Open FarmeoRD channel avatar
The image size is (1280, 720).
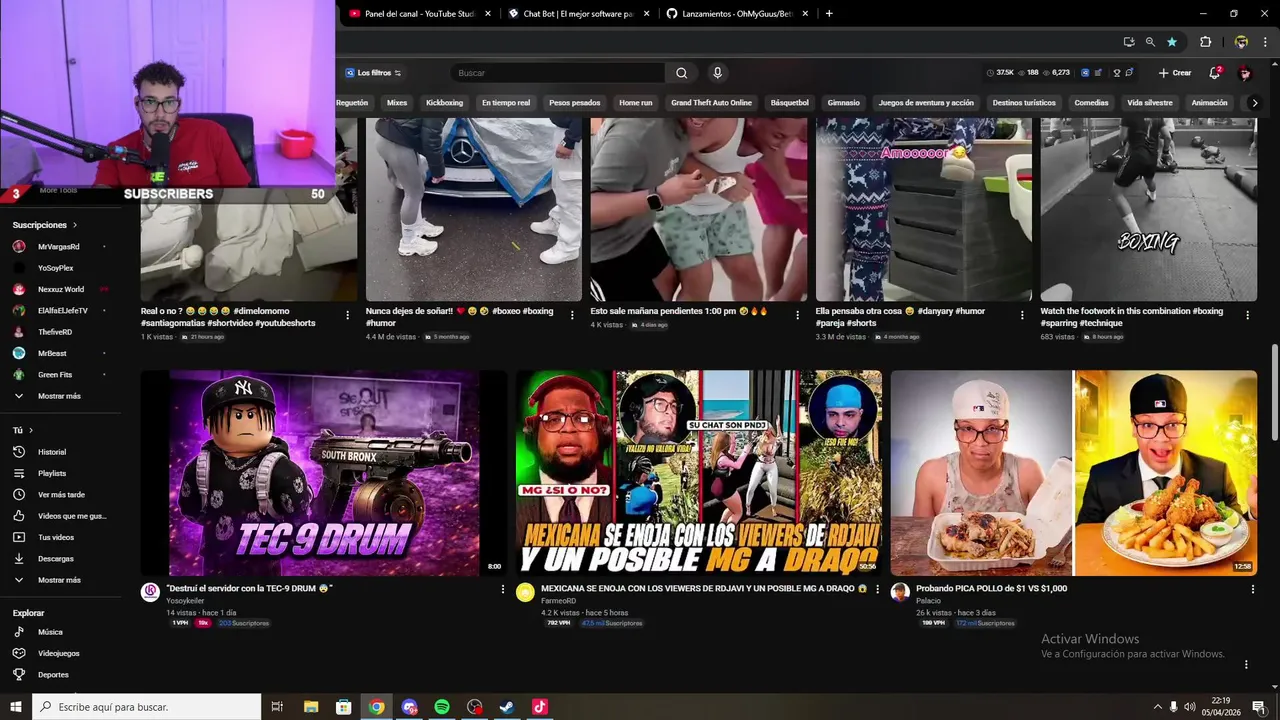coord(525,592)
